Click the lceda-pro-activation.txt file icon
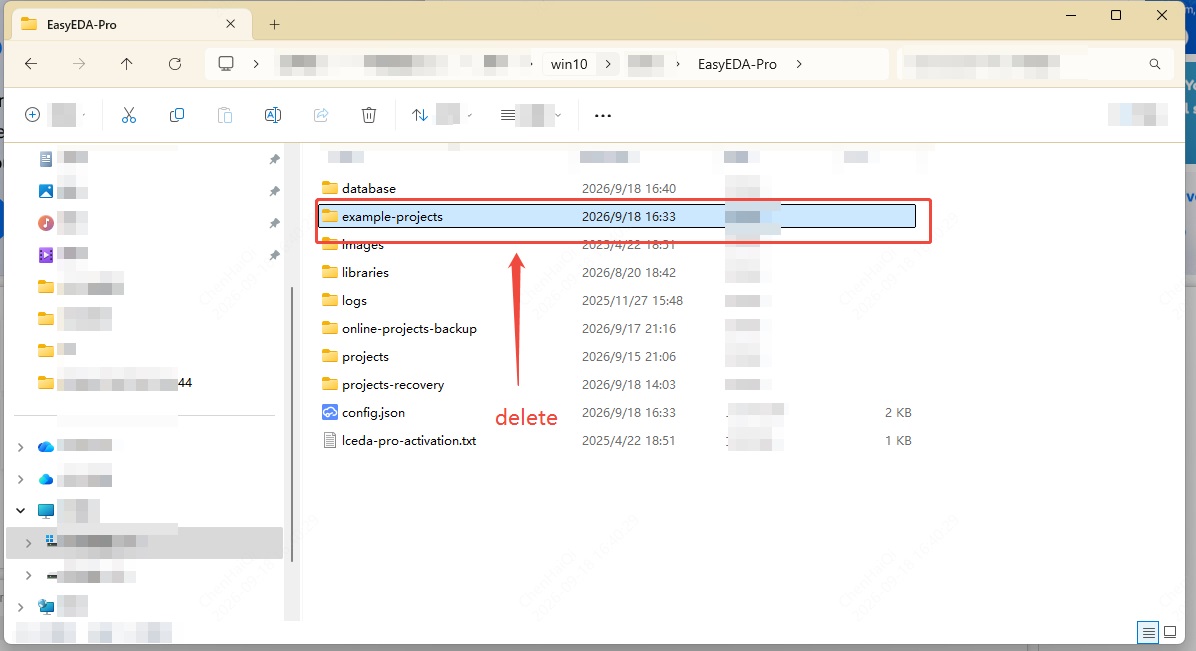 pyautogui.click(x=330, y=440)
